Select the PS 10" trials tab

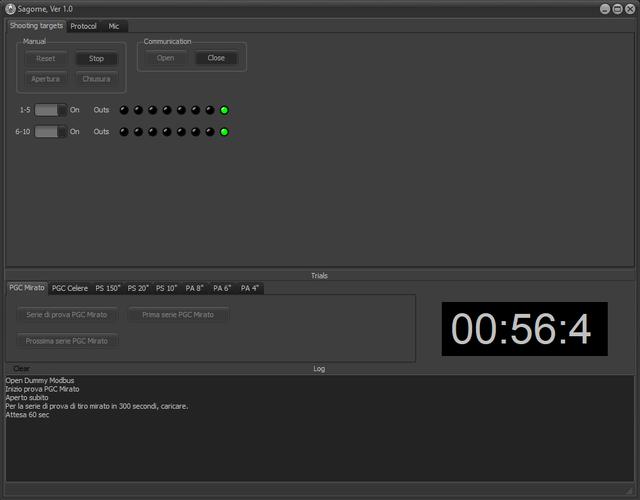pos(167,288)
